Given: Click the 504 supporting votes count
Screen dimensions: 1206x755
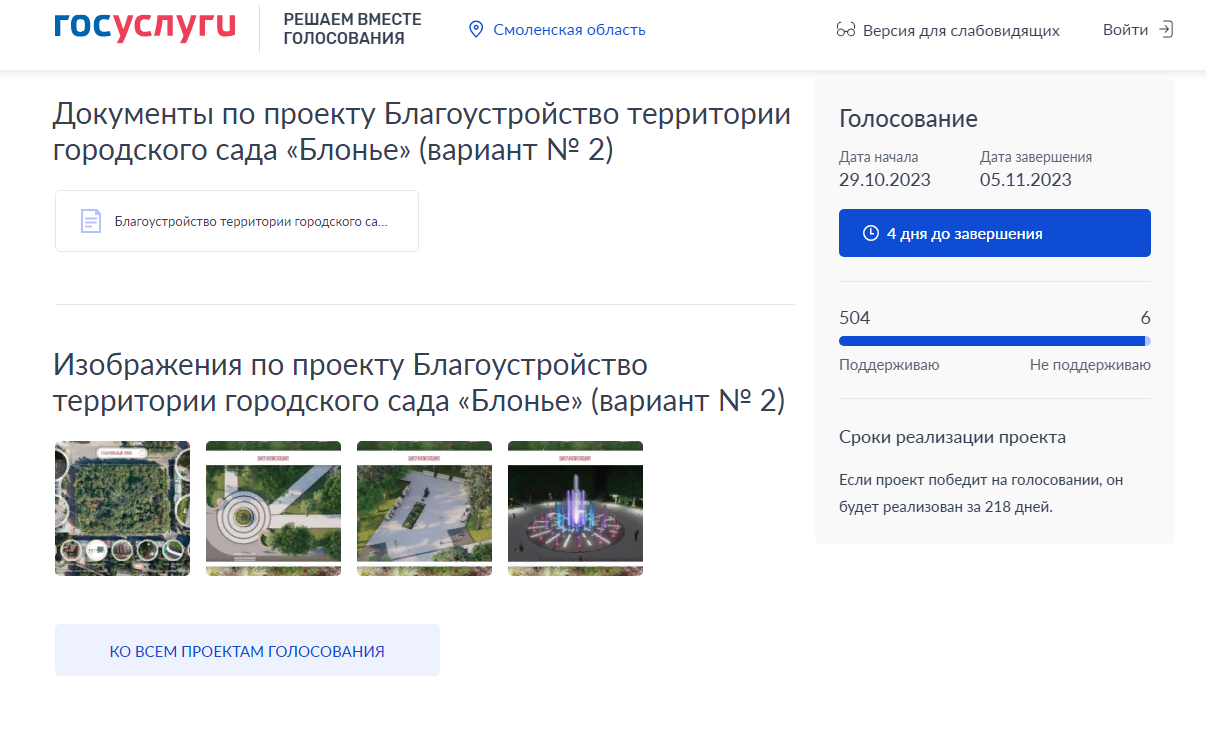Looking at the screenshot, I should pos(855,318).
